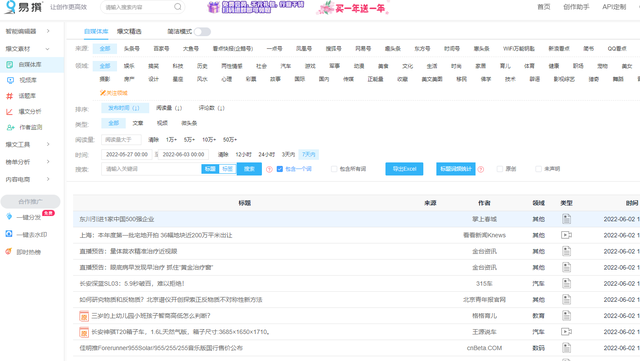Viewport: 640px width, 361px height.
Task: Open 视频库 in the sidebar
Action: (x=28, y=80)
